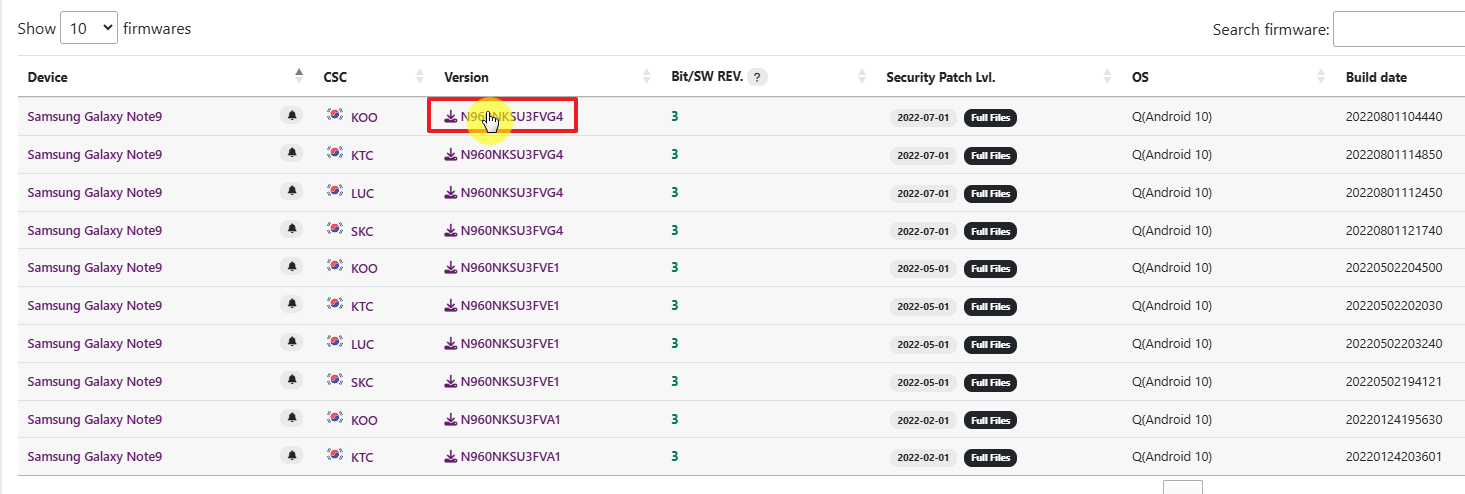Click the Korean flag in the KOO build 20220502204500 row
This screenshot has width=1465, height=494.
pos(335,266)
